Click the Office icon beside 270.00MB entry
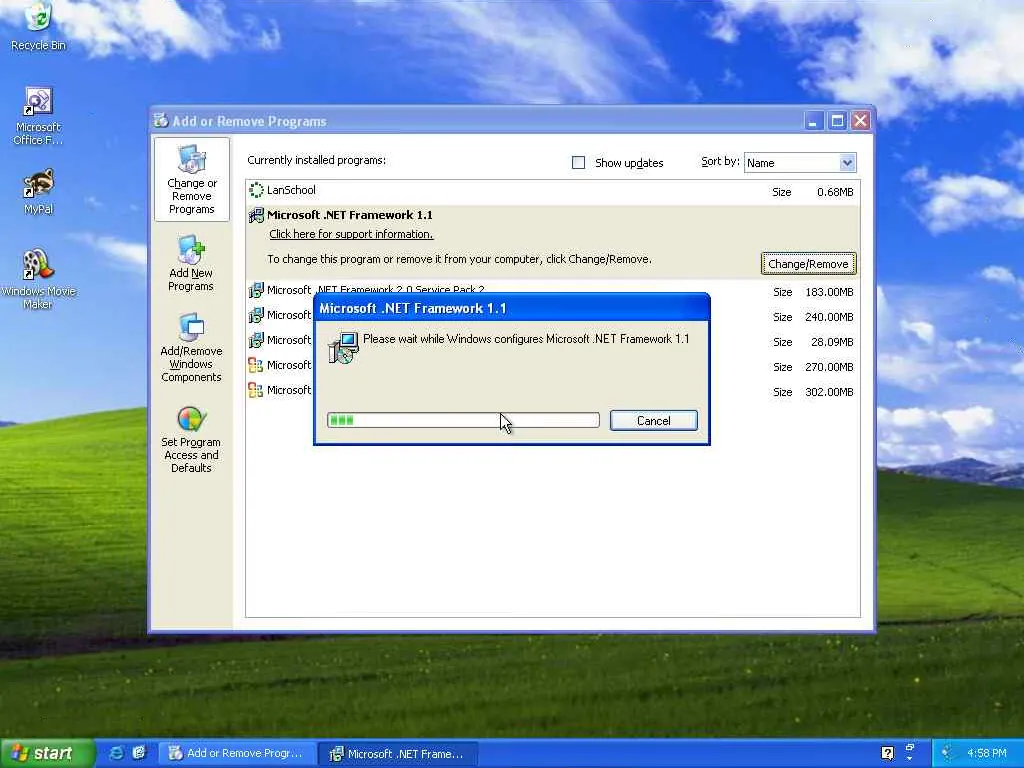The image size is (1024, 768). click(x=256, y=365)
